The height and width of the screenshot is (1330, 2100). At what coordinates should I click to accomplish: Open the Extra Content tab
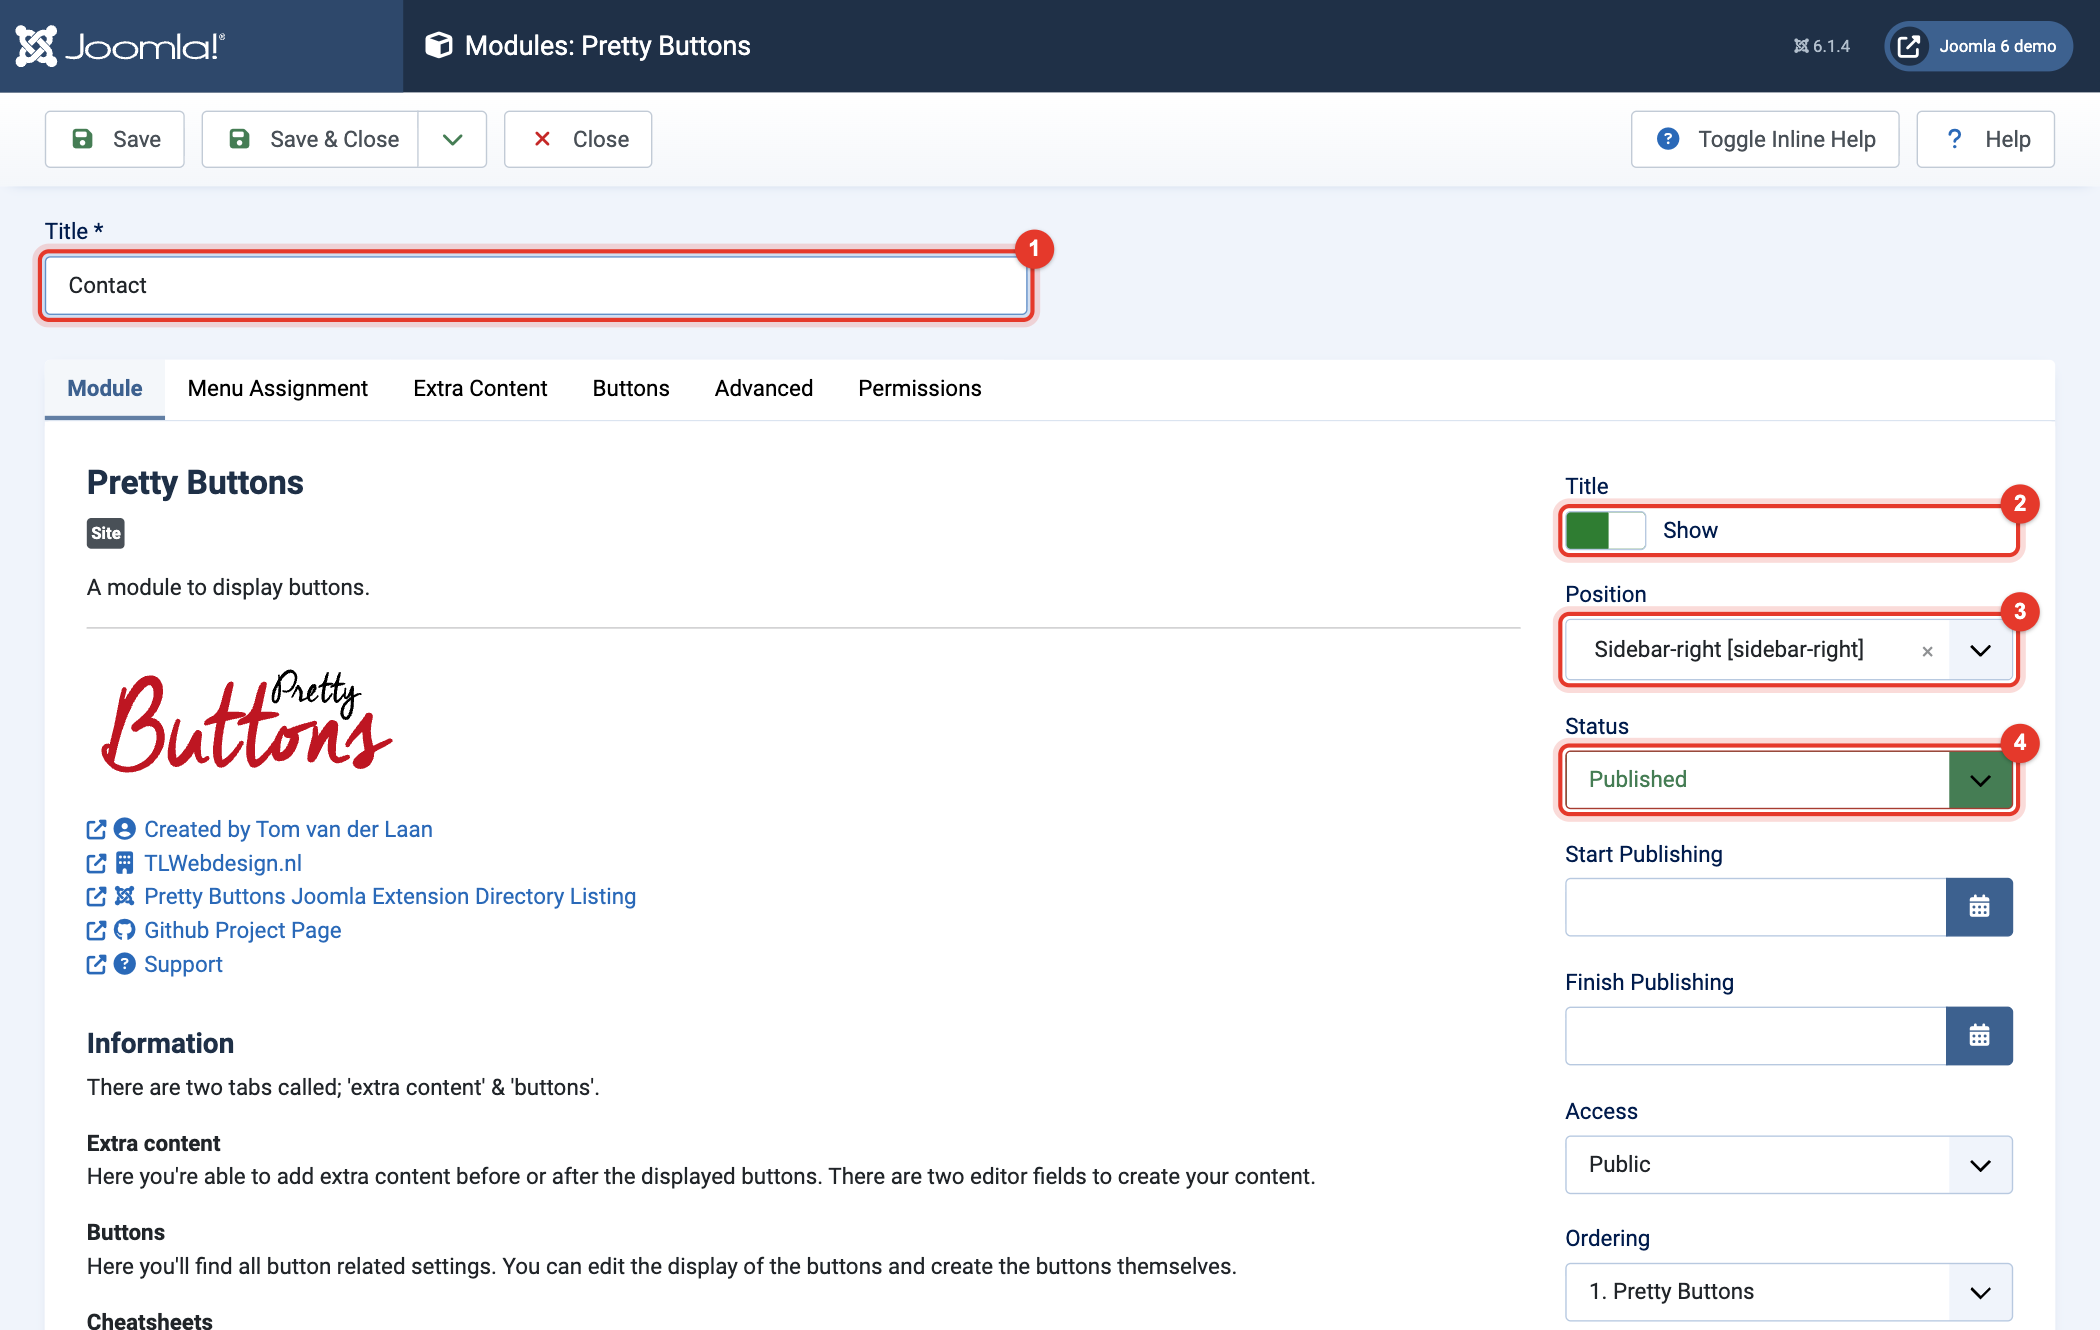(x=480, y=388)
